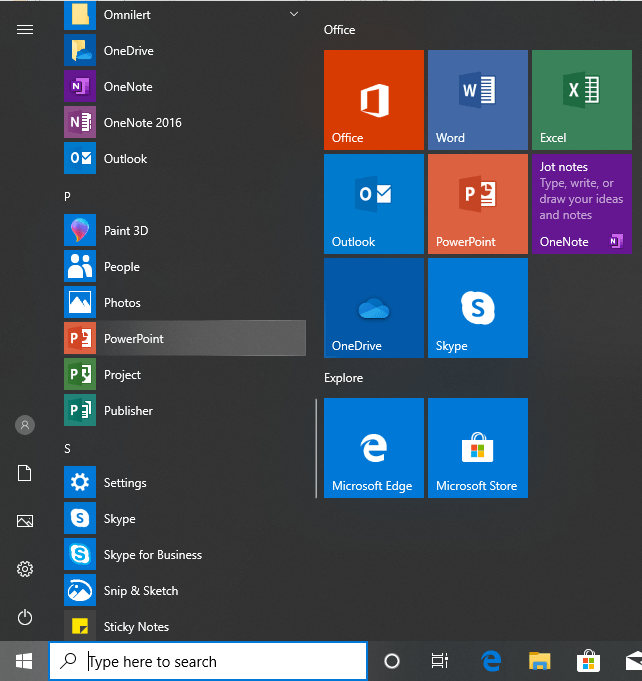Image resolution: width=642 pixels, height=681 pixels.
Task: Expand the Omnilert folder chevron
Action: (x=294, y=14)
